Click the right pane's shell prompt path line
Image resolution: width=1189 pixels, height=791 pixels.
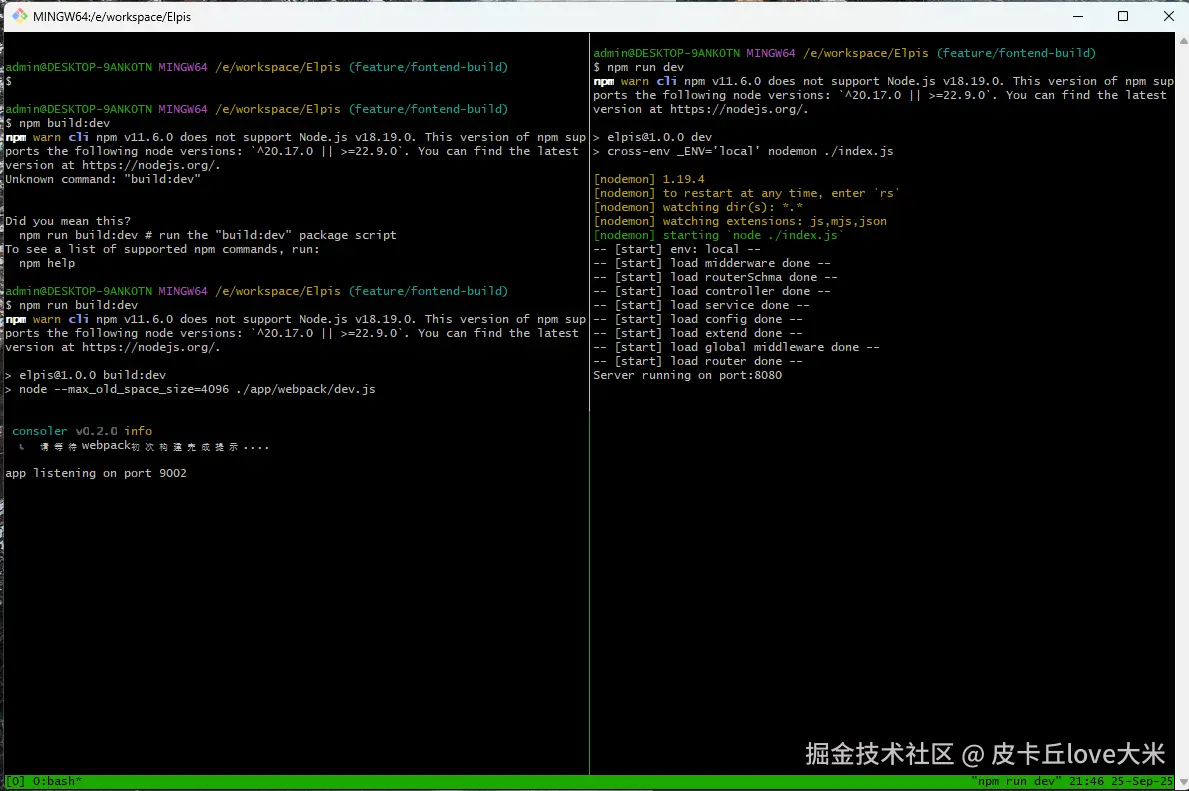[845, 53]
